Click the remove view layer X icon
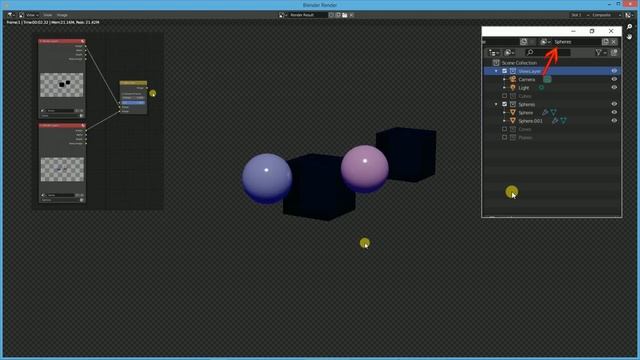Image resolution: width=640 pixels, height=360 pixels. pyautogui.click(x=613, y=42)
